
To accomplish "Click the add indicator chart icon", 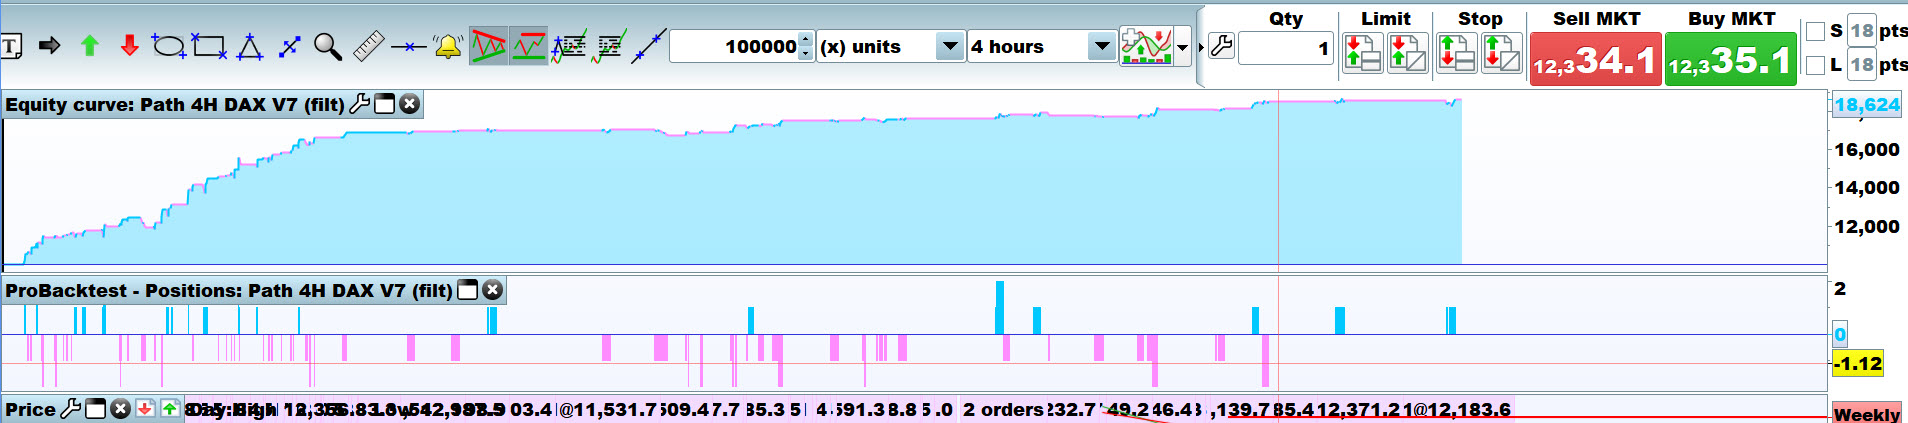I will 1146,47.
